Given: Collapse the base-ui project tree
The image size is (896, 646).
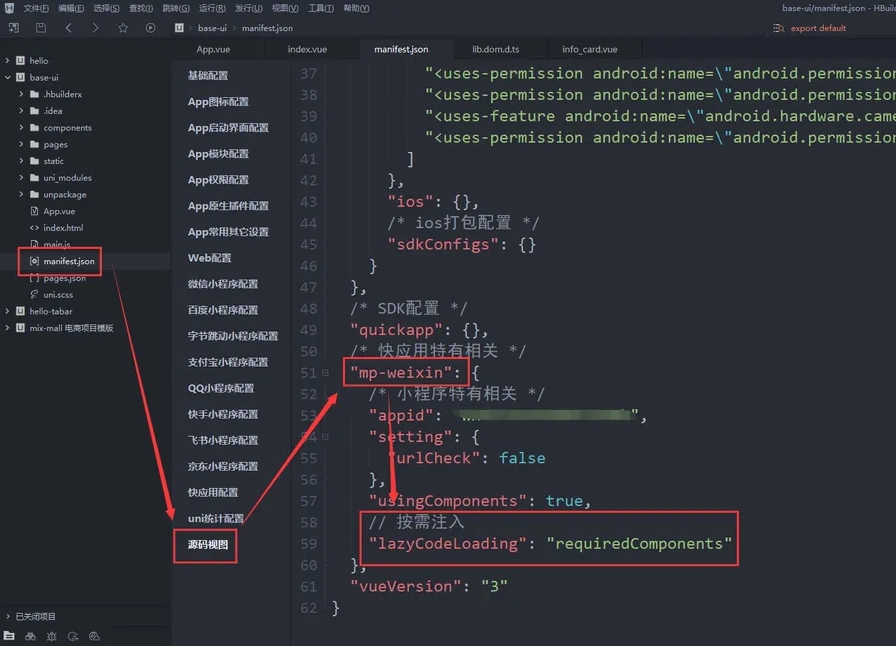Looking at the screenshot, I should click(x=9, y=77).
